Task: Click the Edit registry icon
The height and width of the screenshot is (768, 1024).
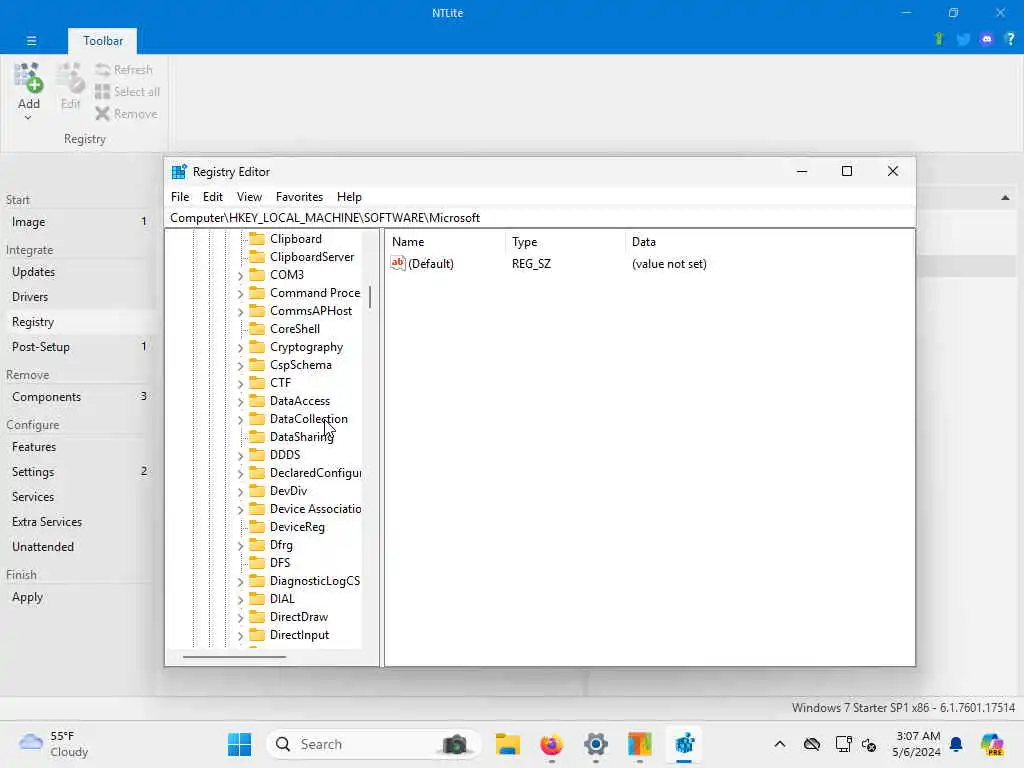Action: [71, 78]
